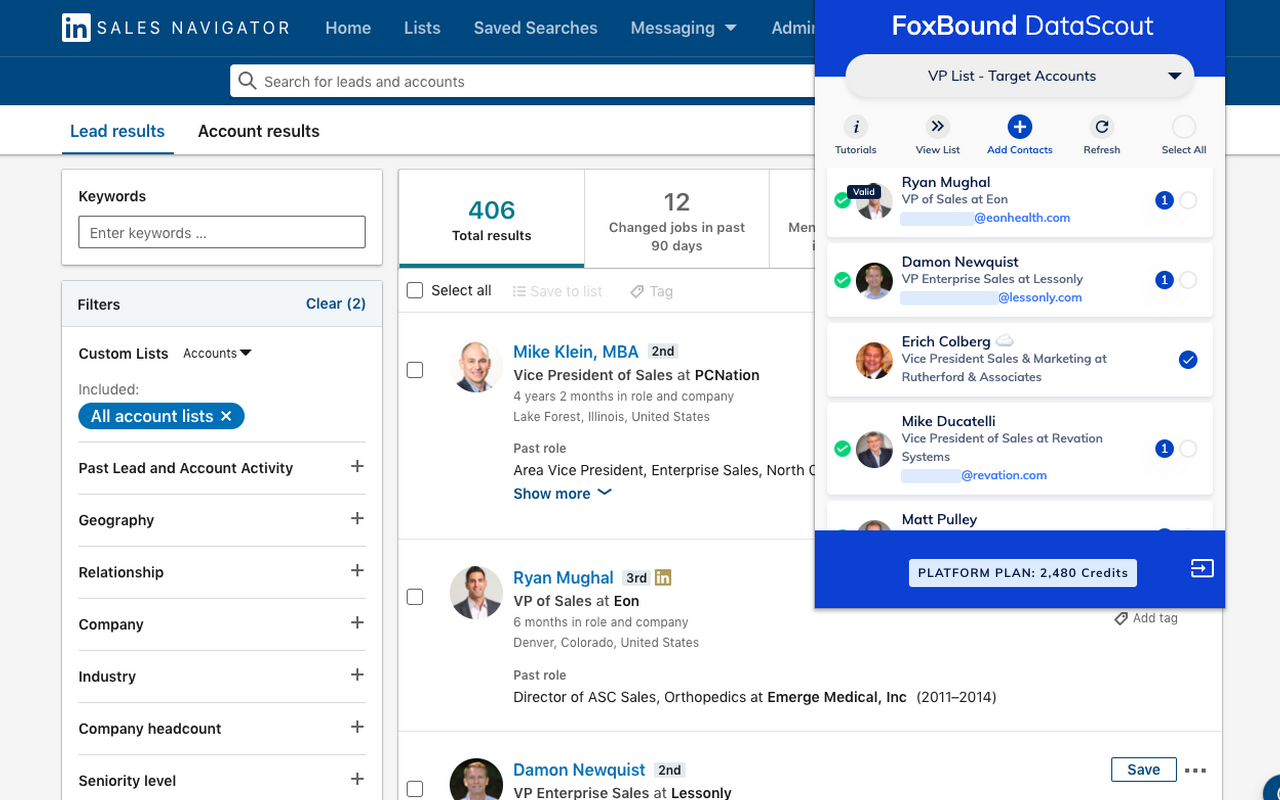Viewport: 1280px width, 800px height.
Task: Click the Platform Plan 2,480 Credits button
Action: coord(1023,573)
